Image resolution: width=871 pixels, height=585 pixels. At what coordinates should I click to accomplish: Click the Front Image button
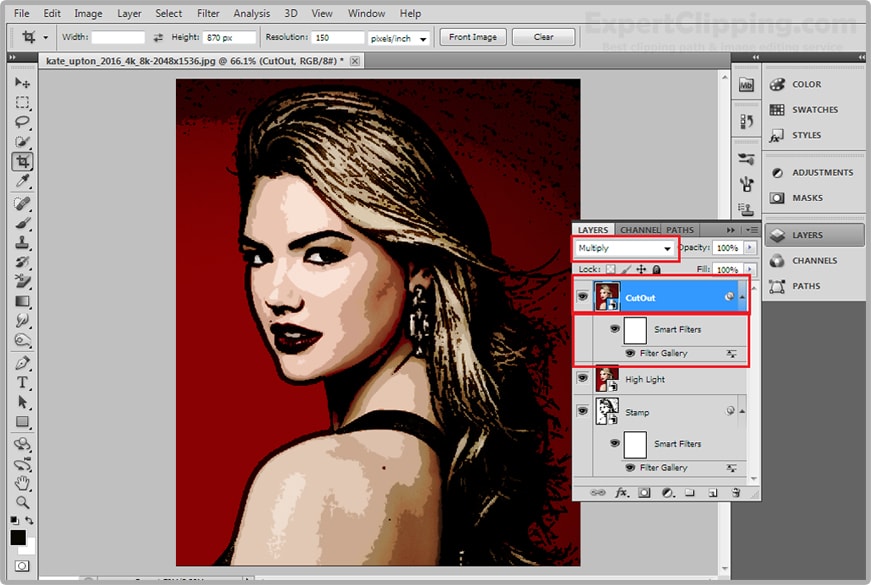tap(473, 37)
